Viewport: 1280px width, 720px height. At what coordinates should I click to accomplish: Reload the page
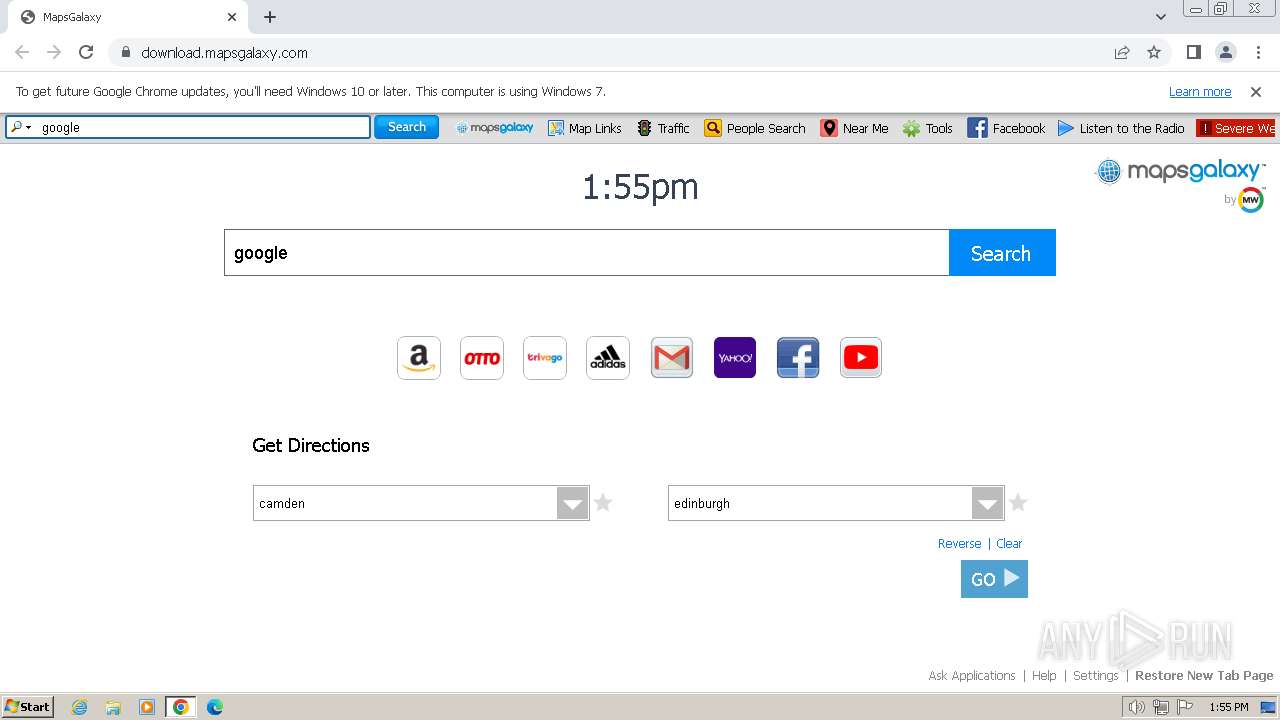pyautogui.click(x=86, y=52)
